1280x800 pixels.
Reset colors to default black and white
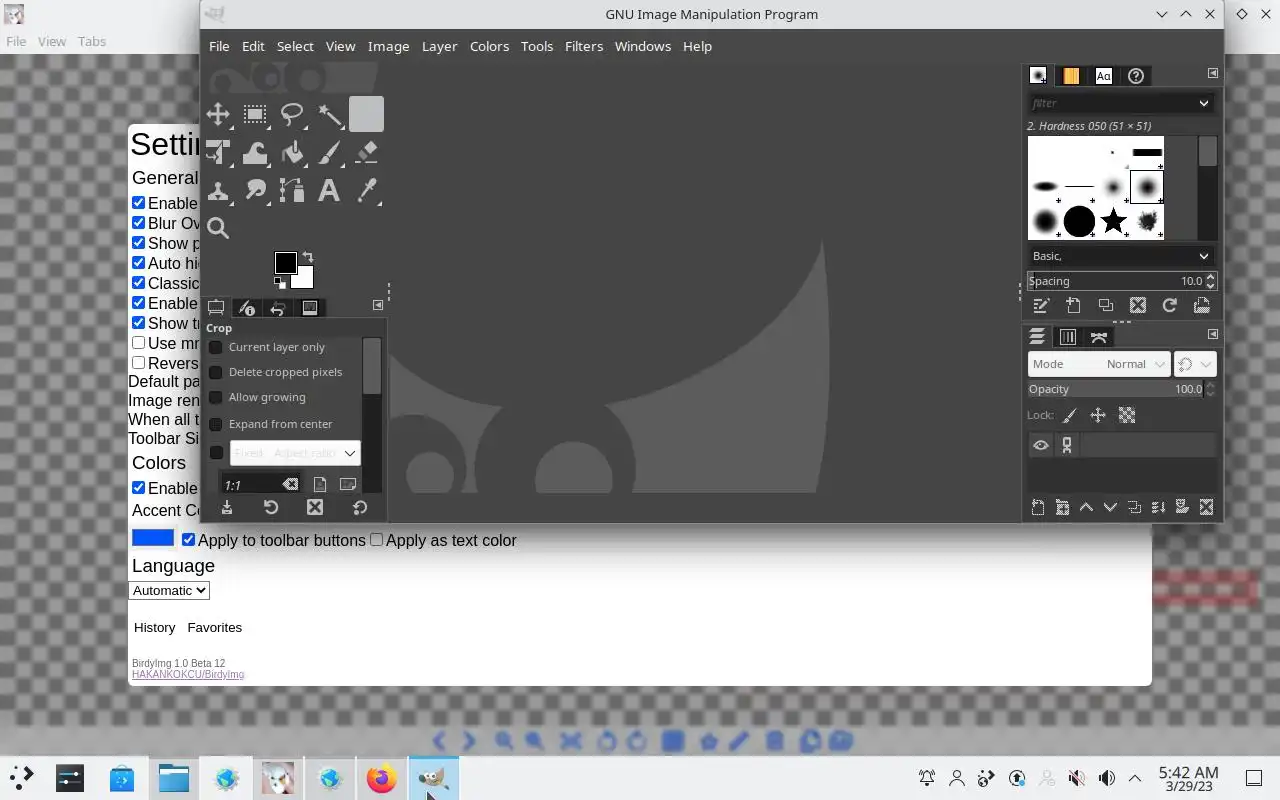coord(280,283)
